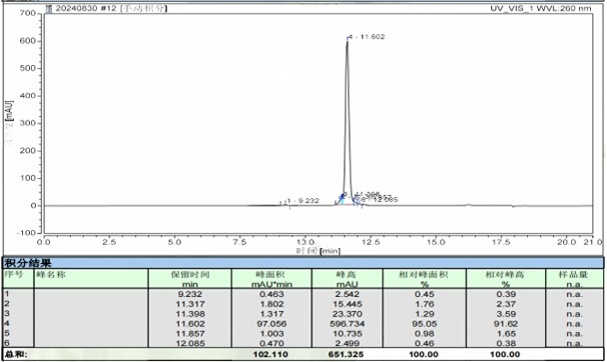Click the 总和 totals row label
Screen dimensions: 607x362
(16, 354)
